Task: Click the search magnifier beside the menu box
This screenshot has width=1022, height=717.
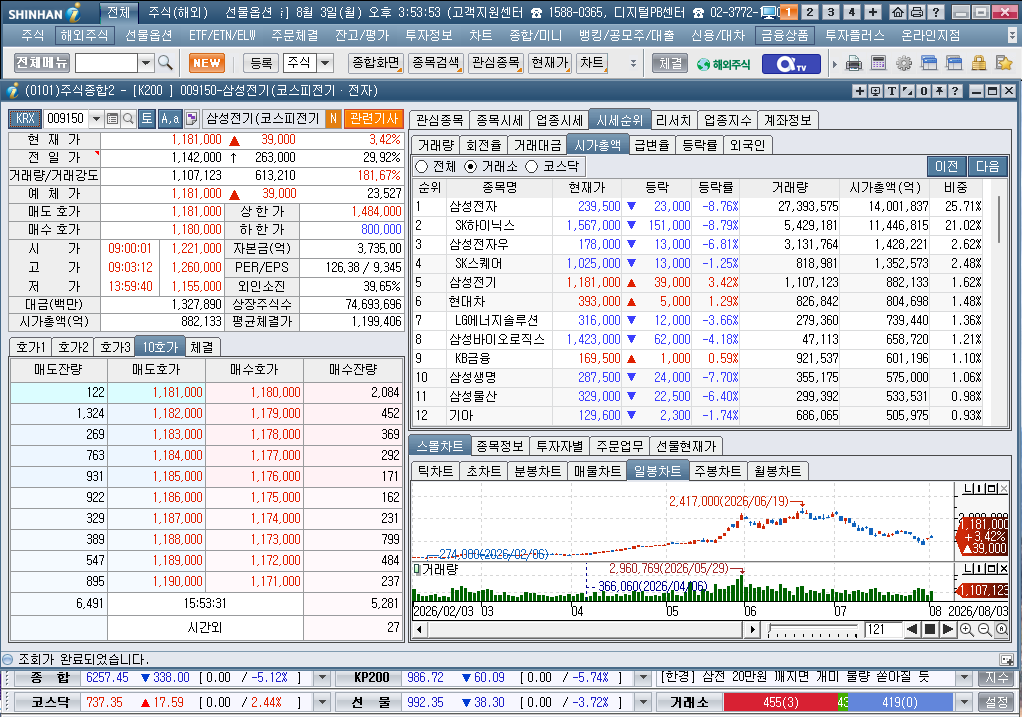Action: tap(165, 63)
